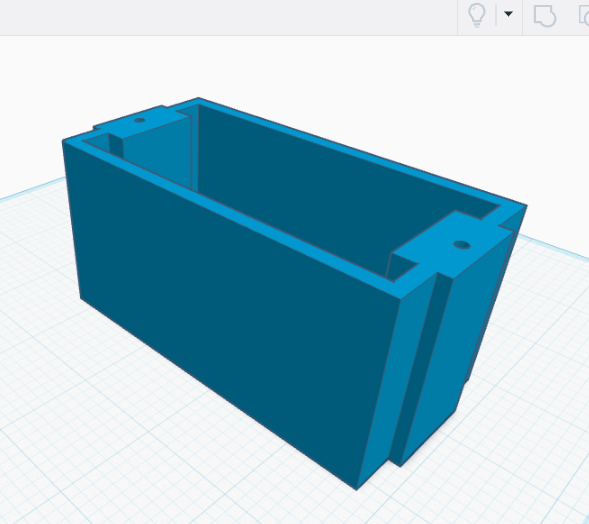The width and height of the screenshot is (589, 524).
Task: Click the Group shapes icon
Action: pos(545,16)
